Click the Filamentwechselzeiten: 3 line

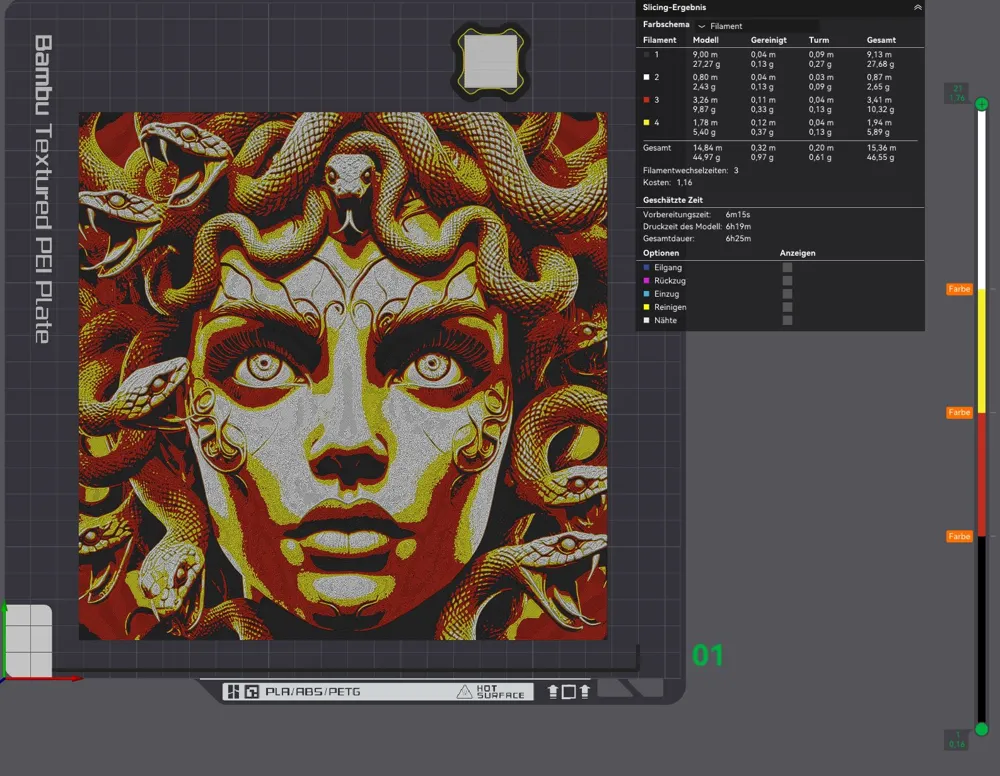click(x=691, y=171)
